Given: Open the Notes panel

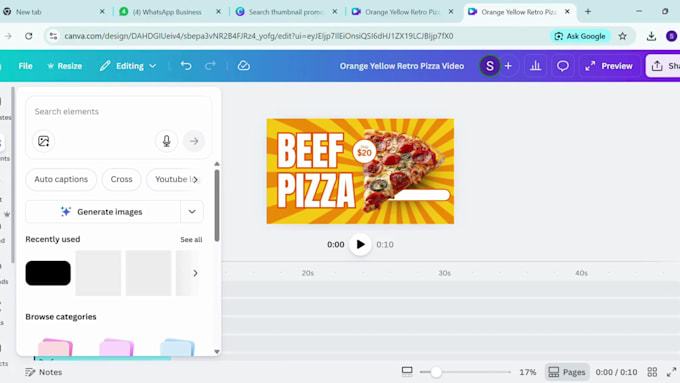Looking at the screenshot, I should tap(43, 372).
